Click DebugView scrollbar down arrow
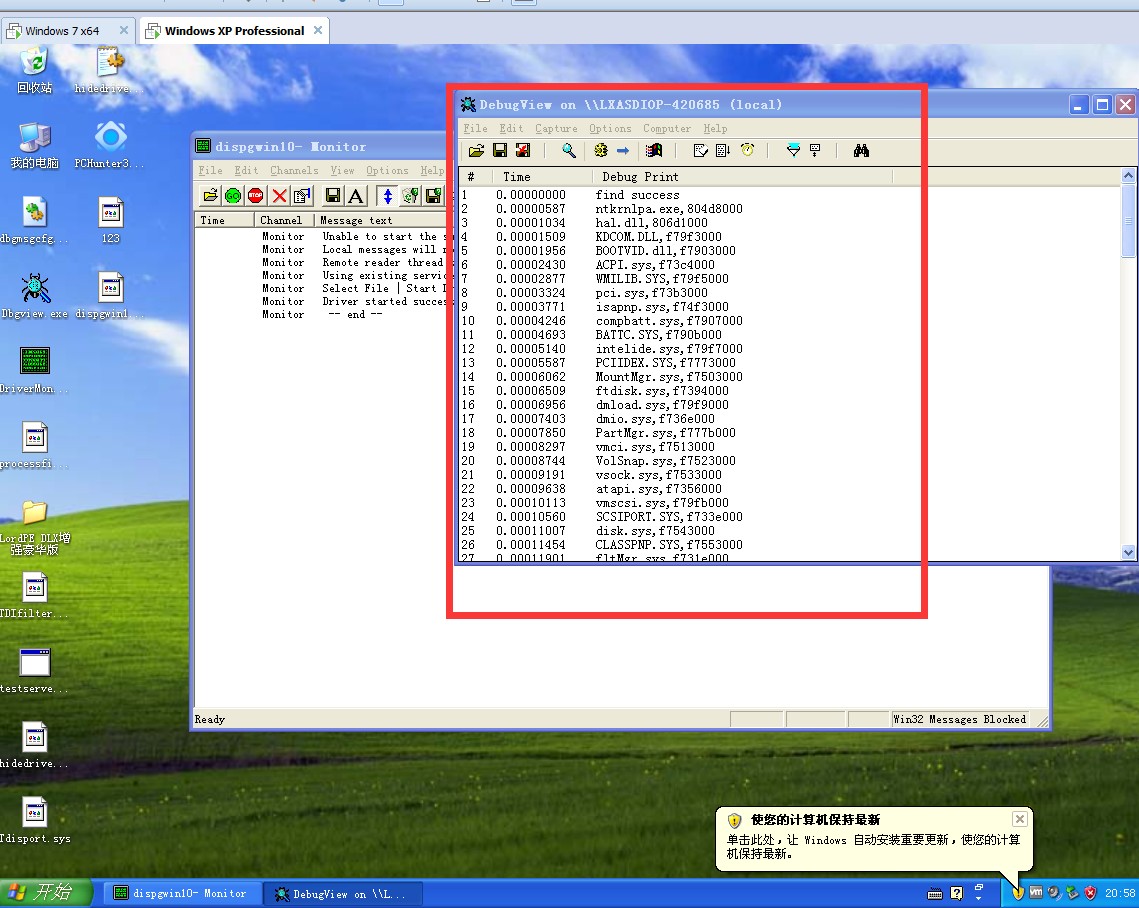 1128,552
